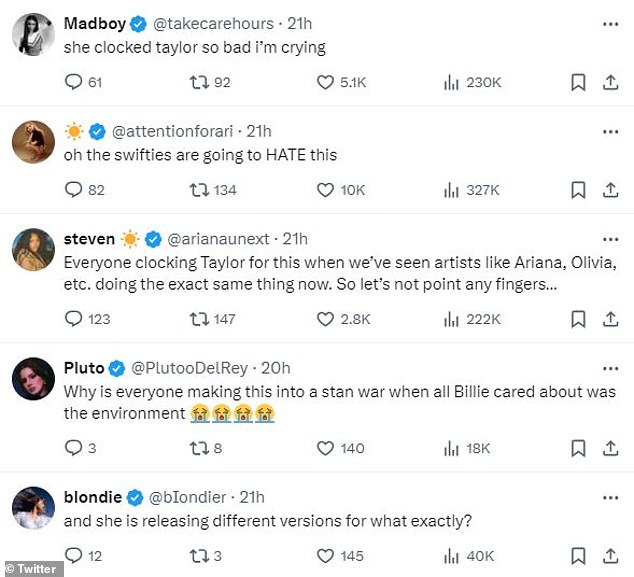Viewport: 634px width, 577px height.
Task: Reply to steven's tweet about Ariana and Olivia
Action: click(x=74, y=319)
